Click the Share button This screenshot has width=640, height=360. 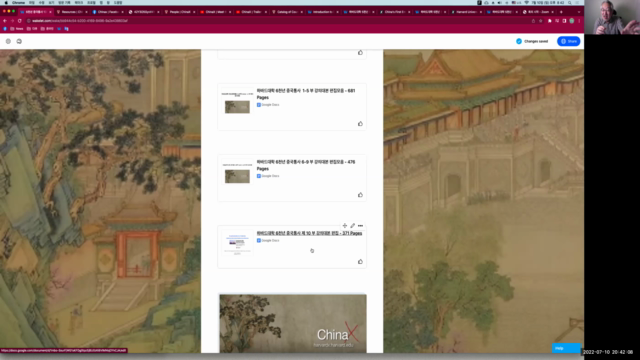point(569,41)
